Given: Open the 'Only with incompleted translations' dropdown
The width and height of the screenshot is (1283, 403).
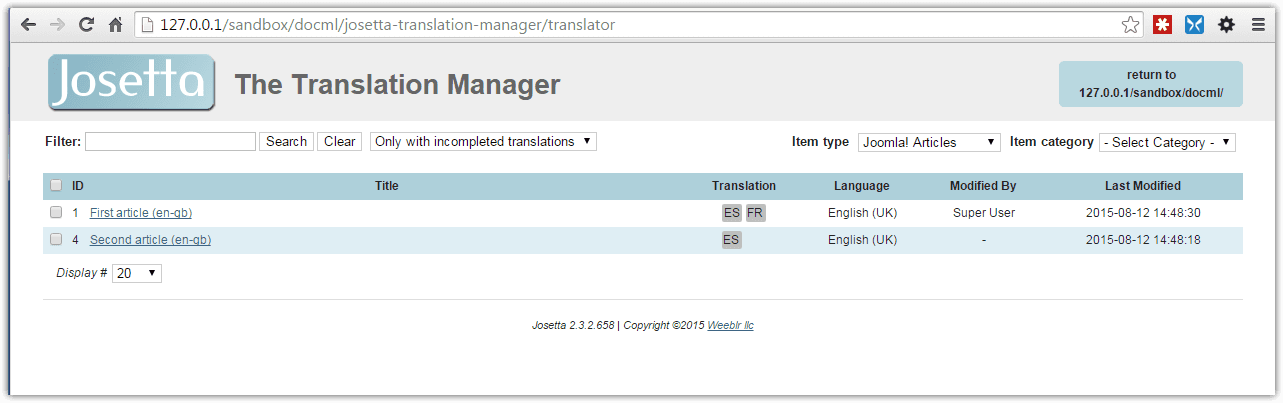Looking at the screenshot, I should click(x=483, y=141).
